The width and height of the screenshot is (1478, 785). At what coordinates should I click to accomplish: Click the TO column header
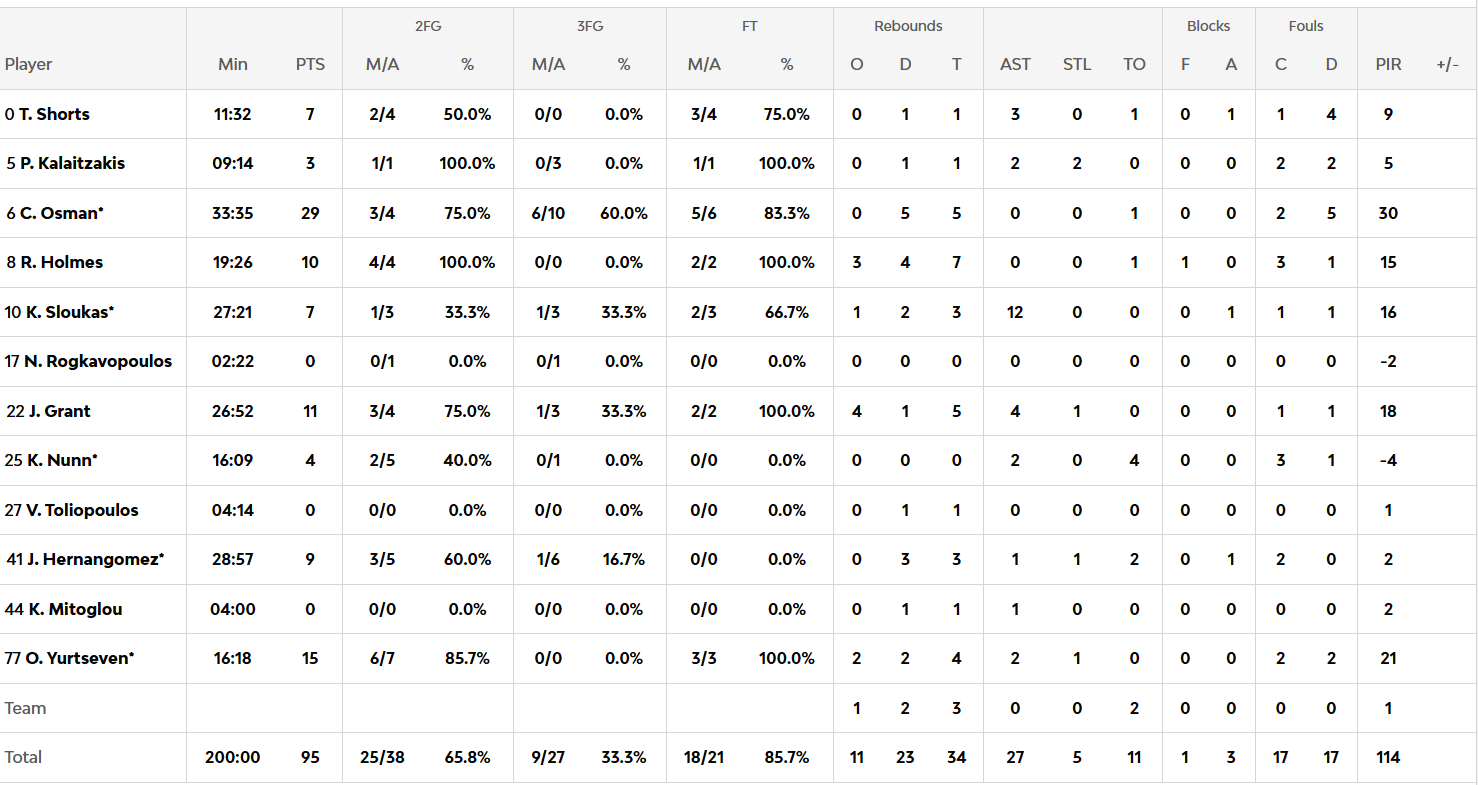(x=1134, y=64)
